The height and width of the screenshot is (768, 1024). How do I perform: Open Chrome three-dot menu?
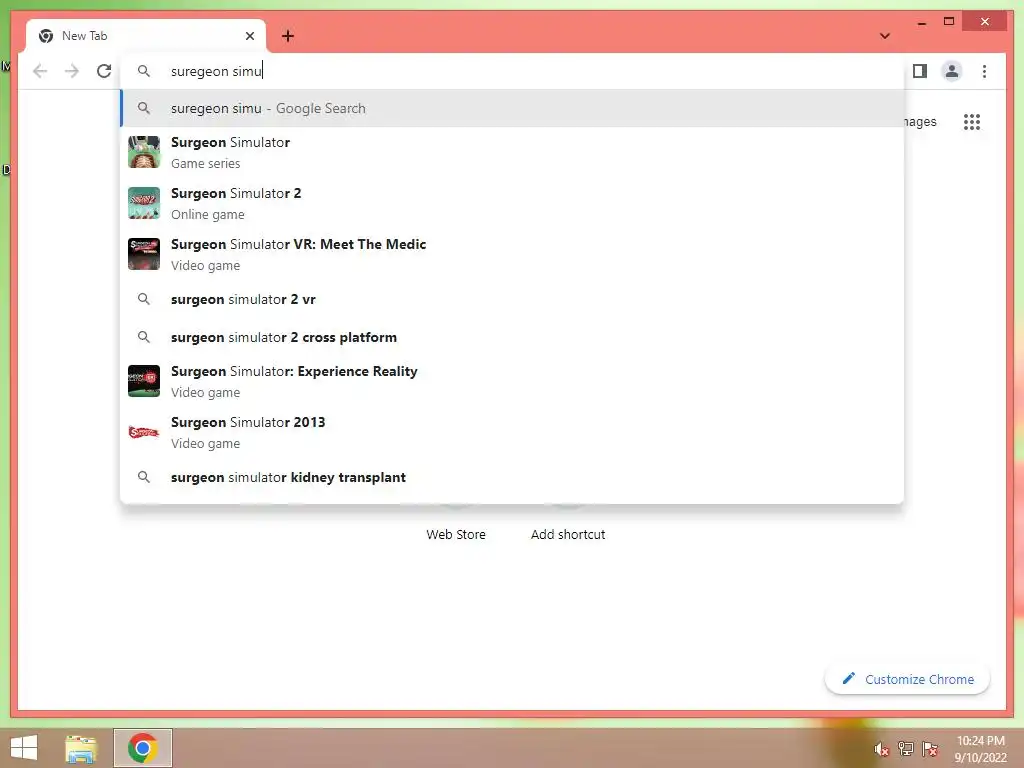click(x=984, y=71)
